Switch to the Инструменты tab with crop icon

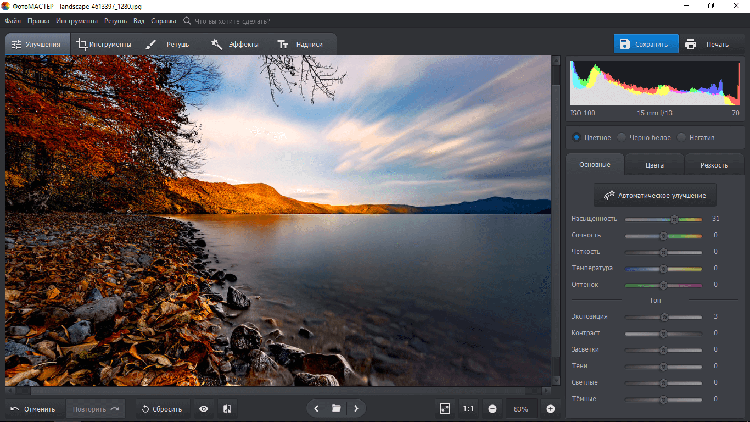tap(104, 45)
